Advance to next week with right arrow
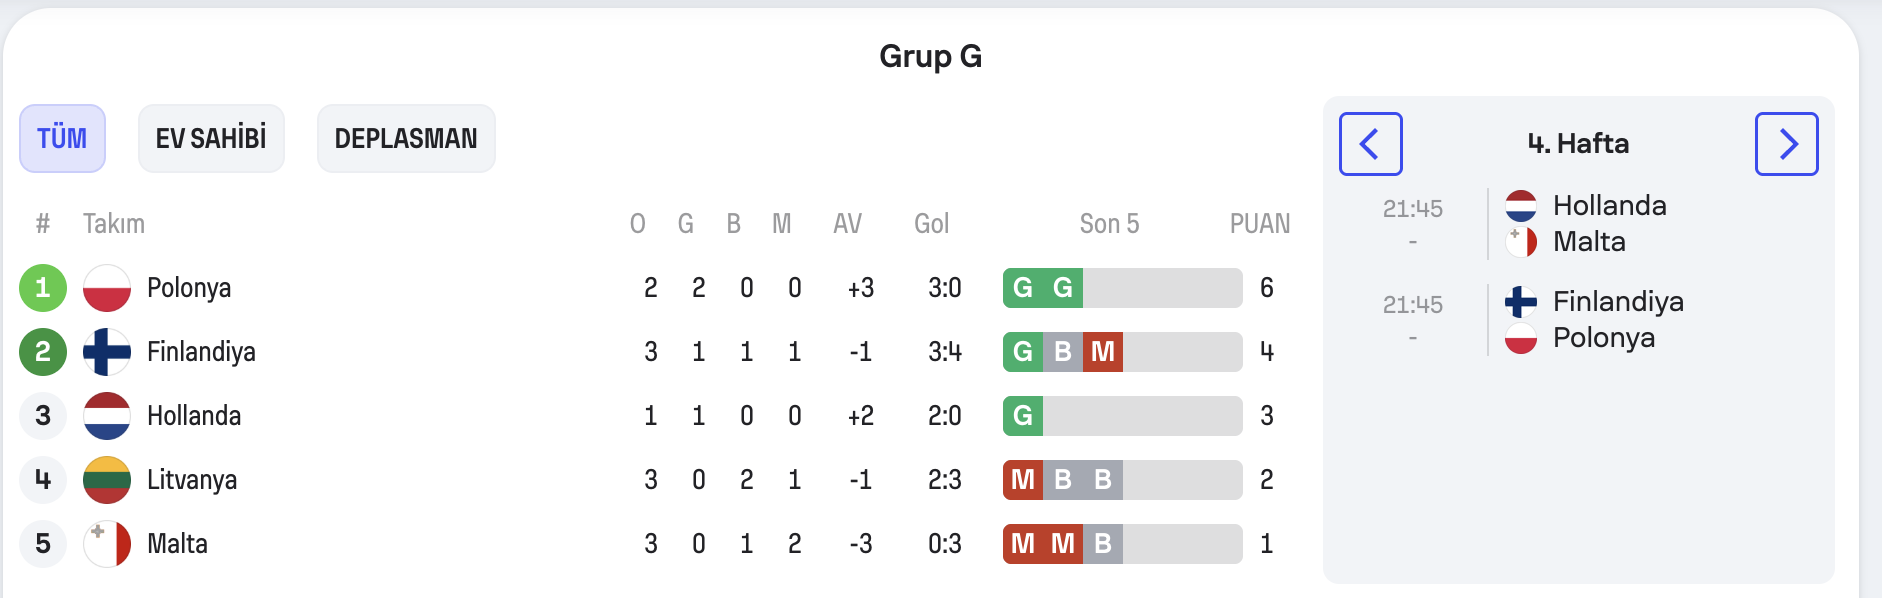Image resolution: width=1882 pixels, height=598 pixels. click(x=1786, y=144)
